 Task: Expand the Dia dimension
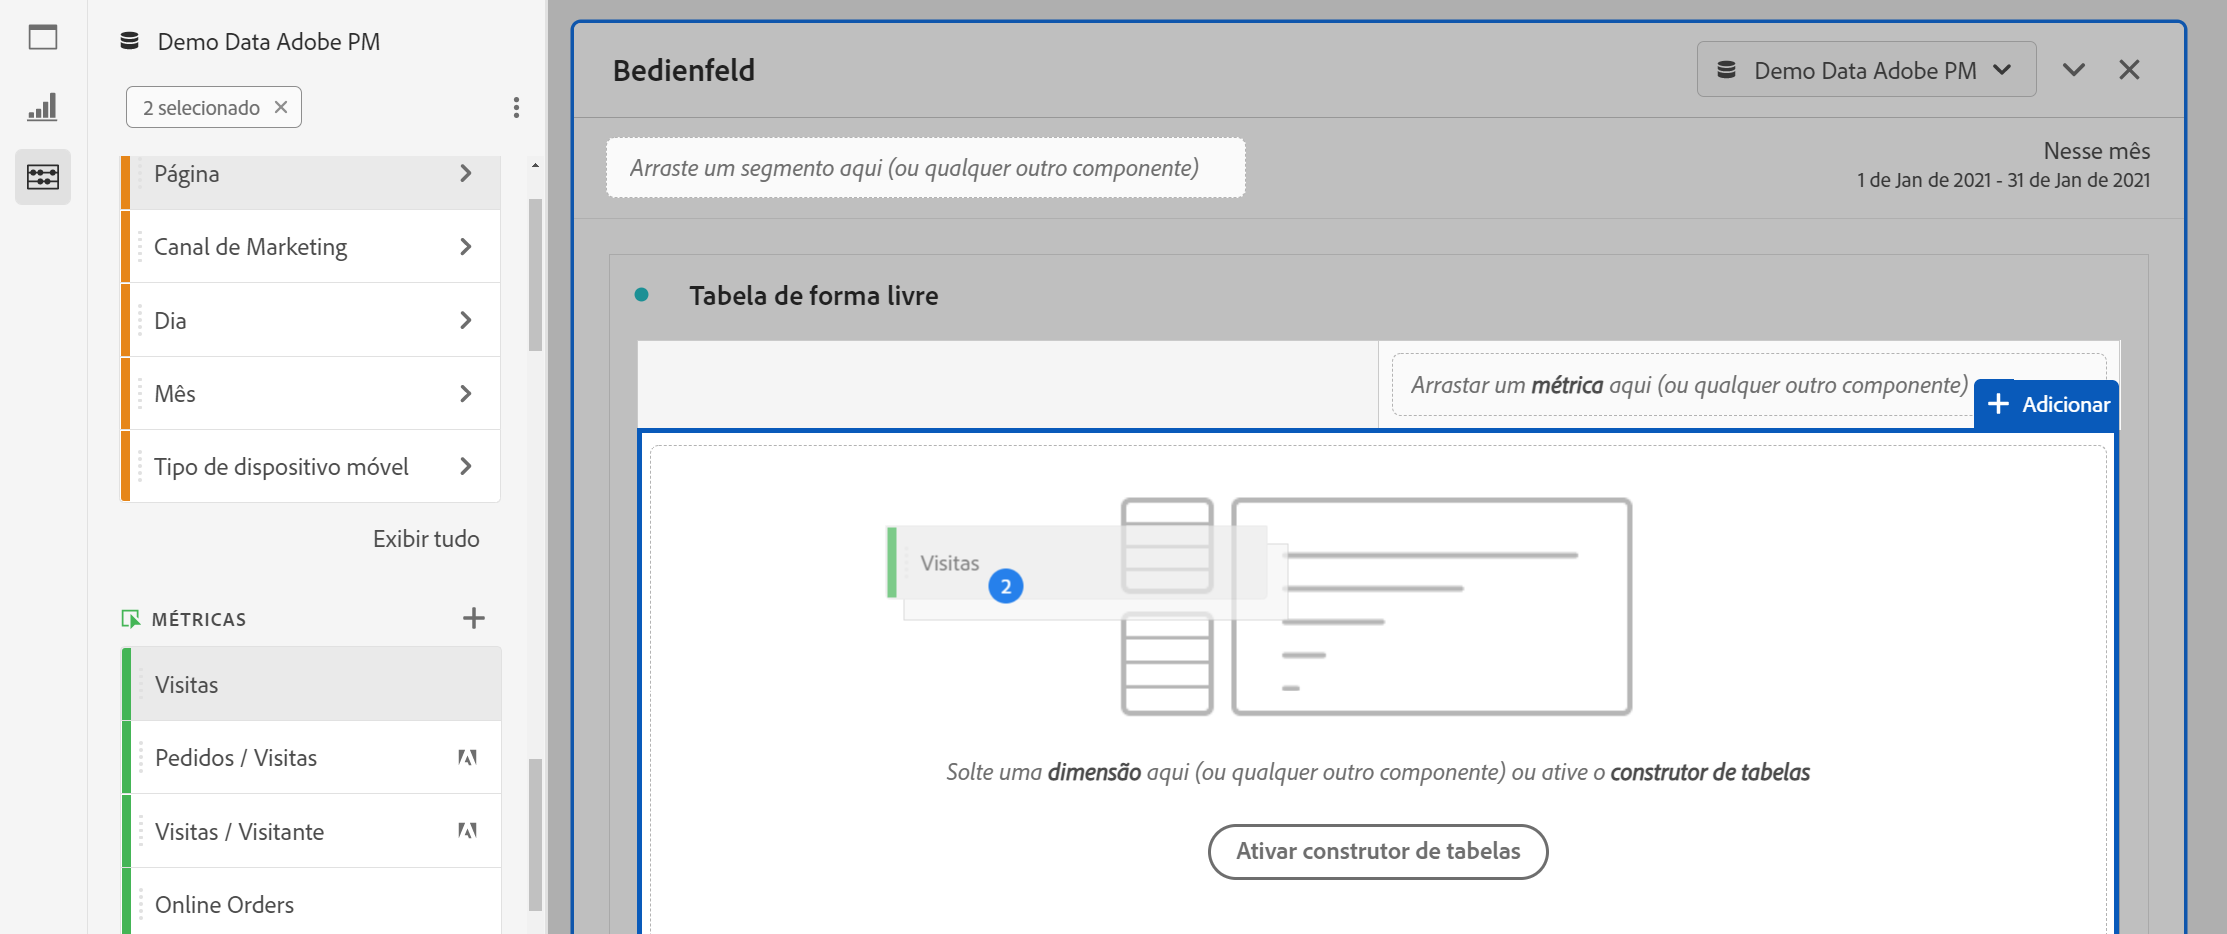point(466,320)
